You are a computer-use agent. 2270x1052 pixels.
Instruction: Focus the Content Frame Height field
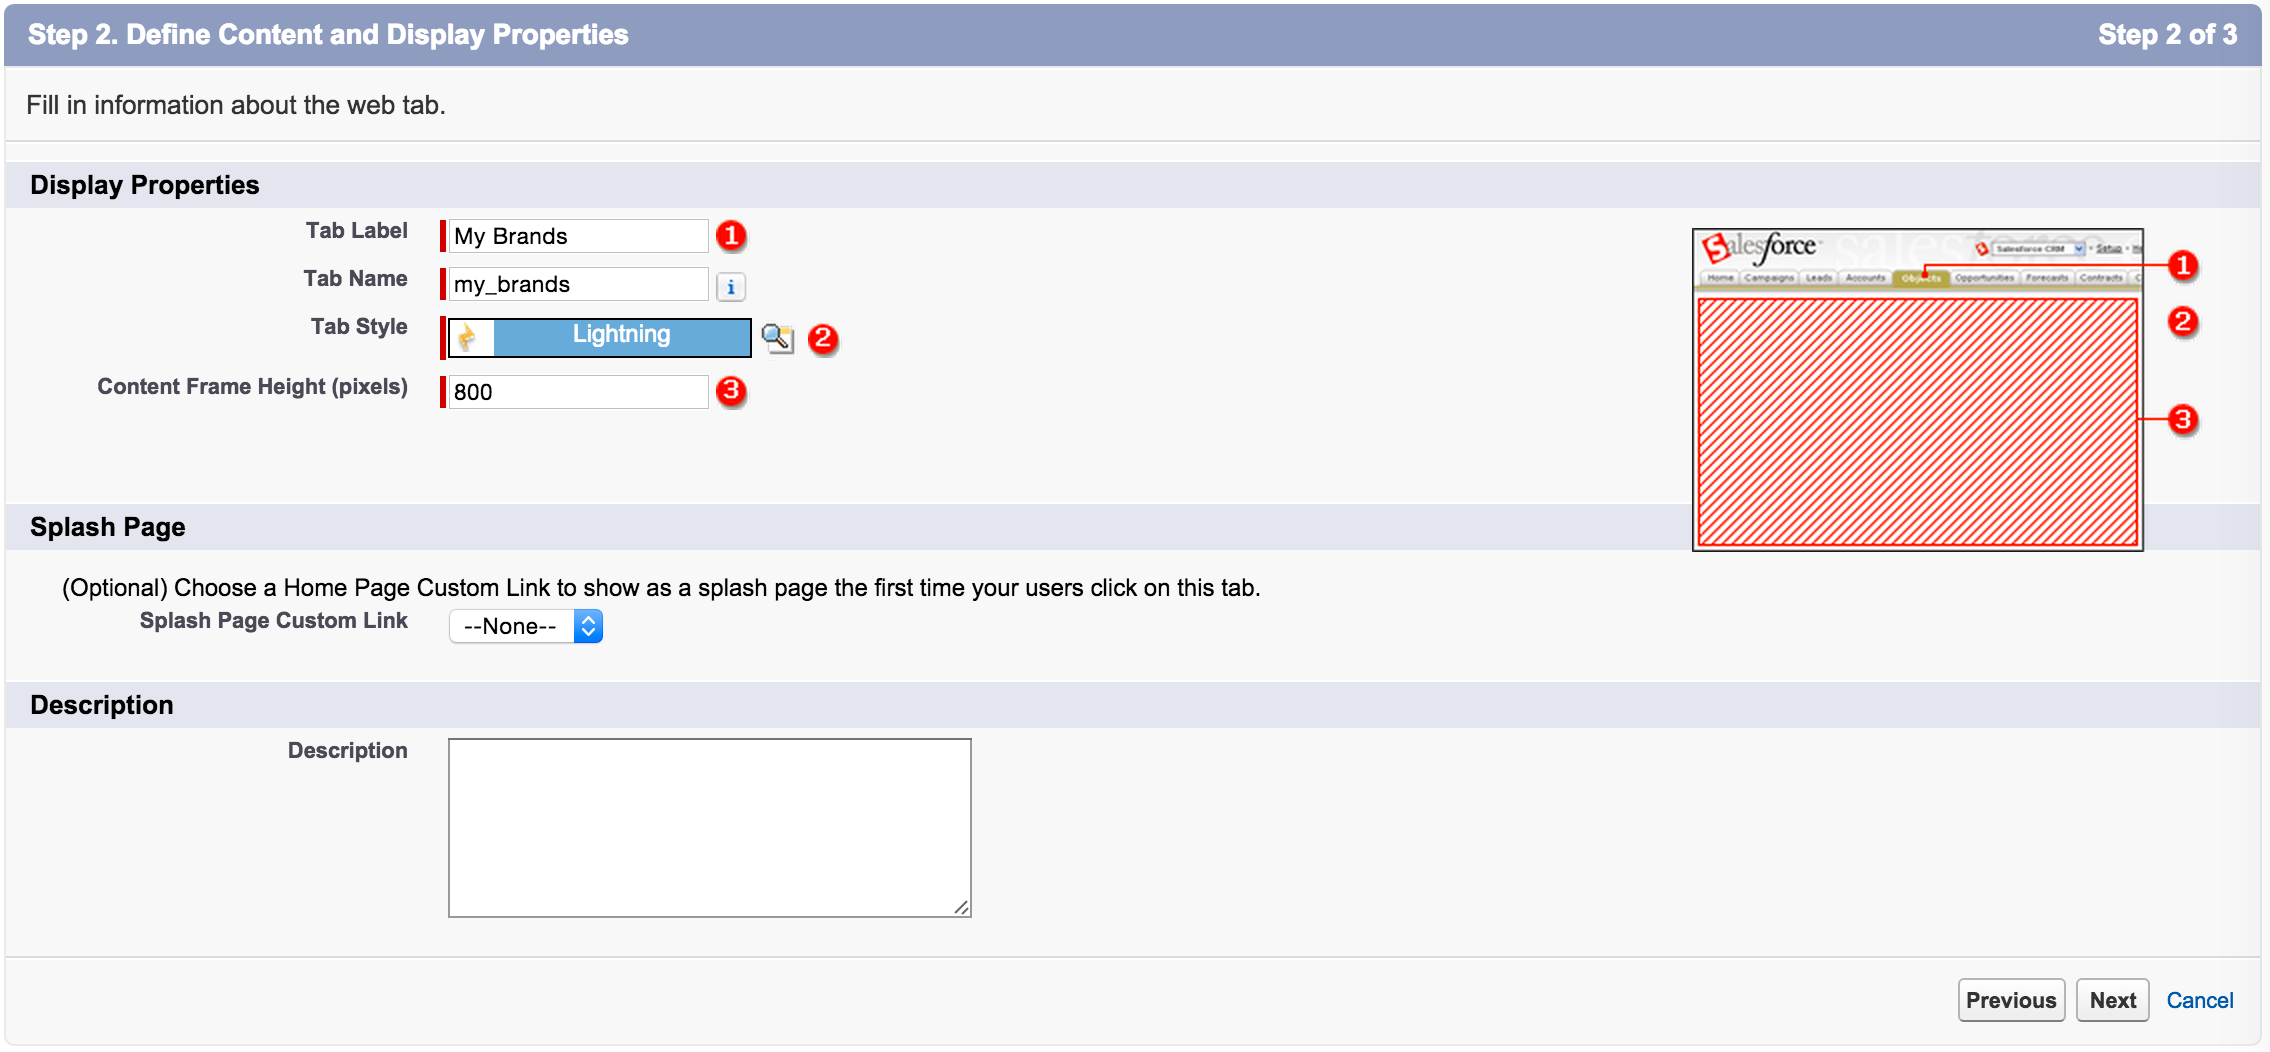[x=578, y=392]
